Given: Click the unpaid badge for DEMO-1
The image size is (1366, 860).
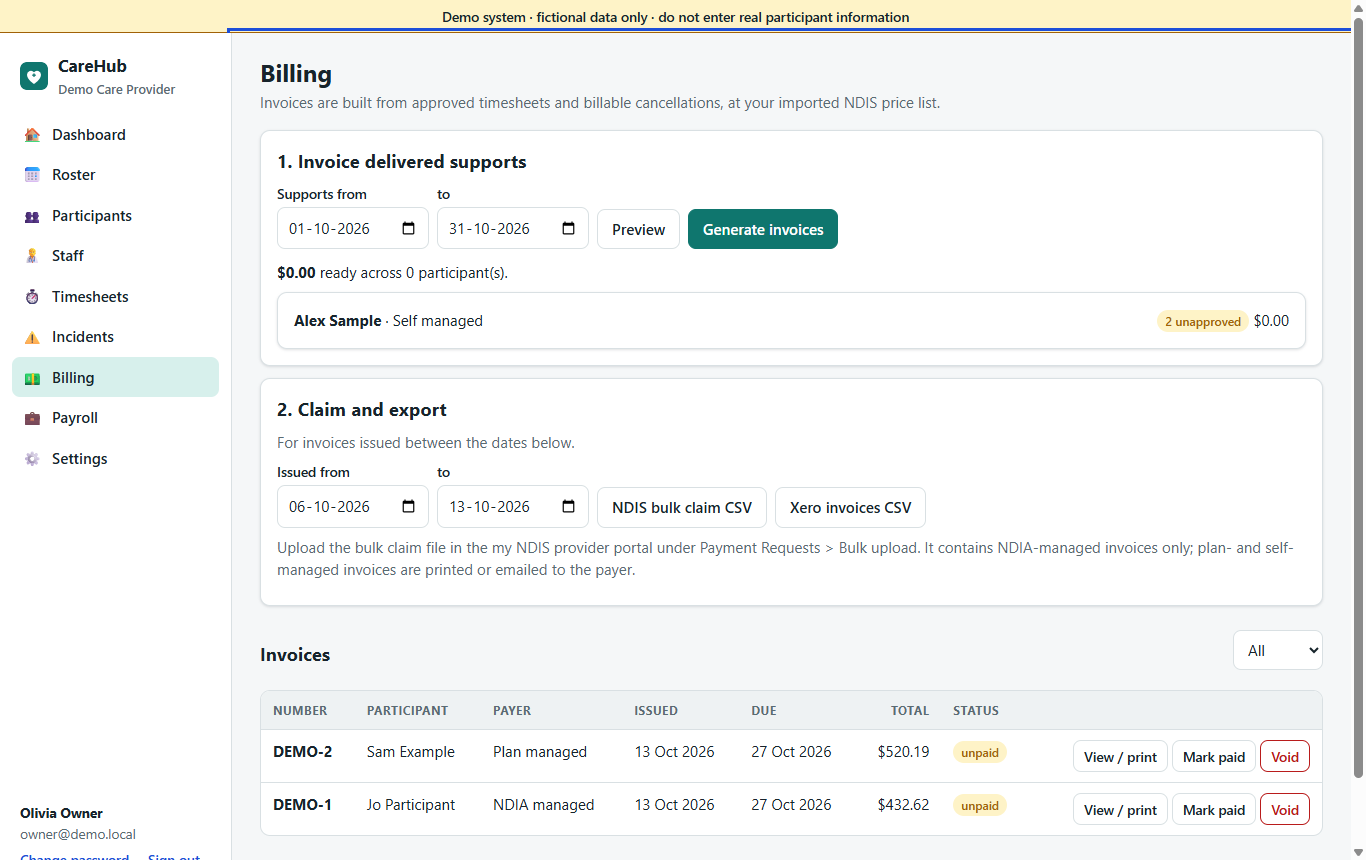Looking at the screenshot, I should [980, 805].
